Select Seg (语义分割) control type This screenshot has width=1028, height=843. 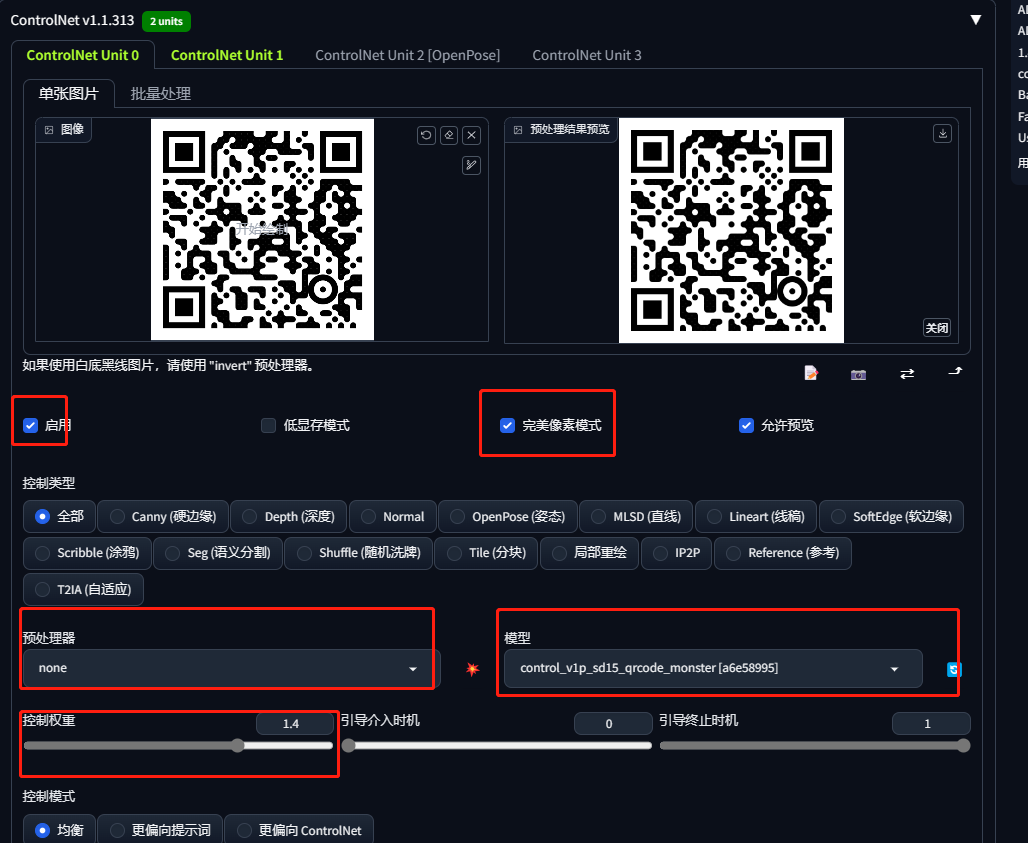click(218, 553)
